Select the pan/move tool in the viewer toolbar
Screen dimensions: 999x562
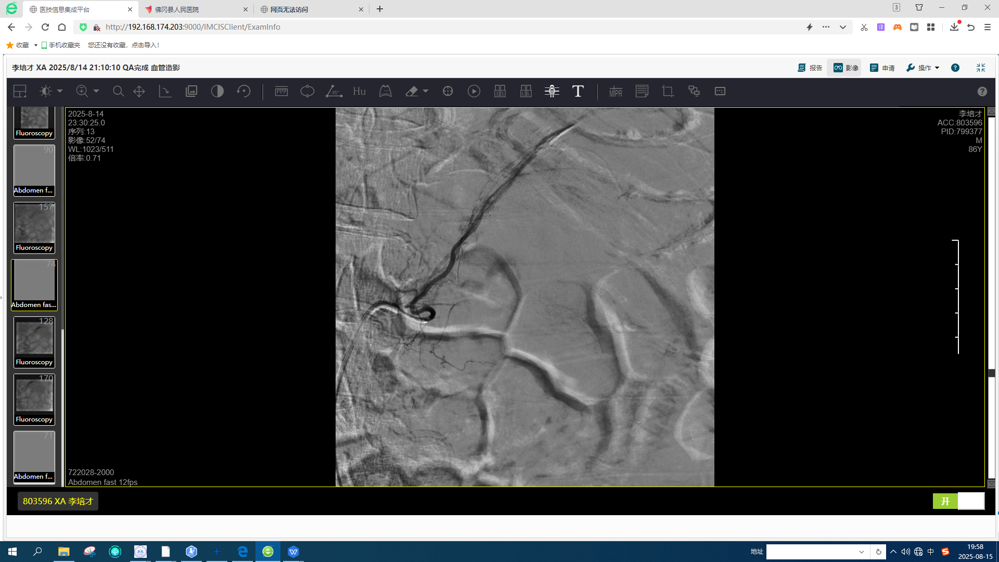(139, 91)
